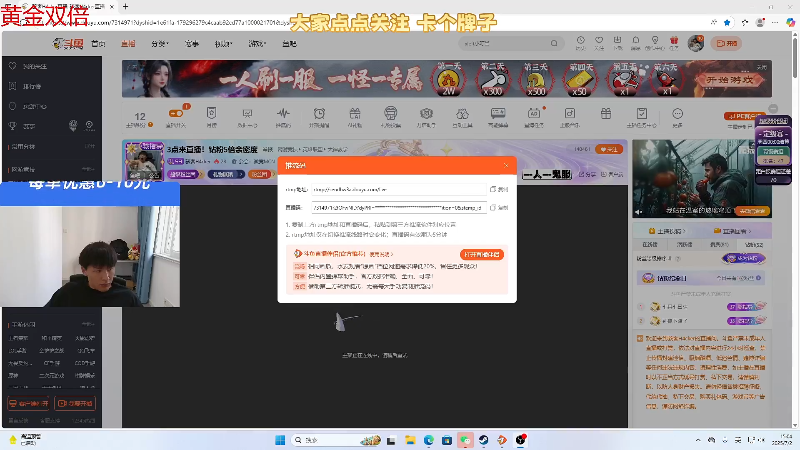The image size is (800, 450).
Task: Open a new browser tab
Action: click(126, 7)
